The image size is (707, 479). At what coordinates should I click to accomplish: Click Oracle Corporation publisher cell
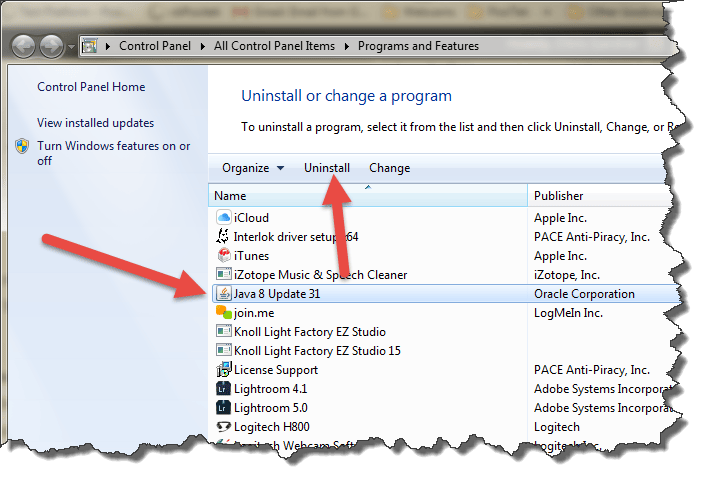(584, 294)
